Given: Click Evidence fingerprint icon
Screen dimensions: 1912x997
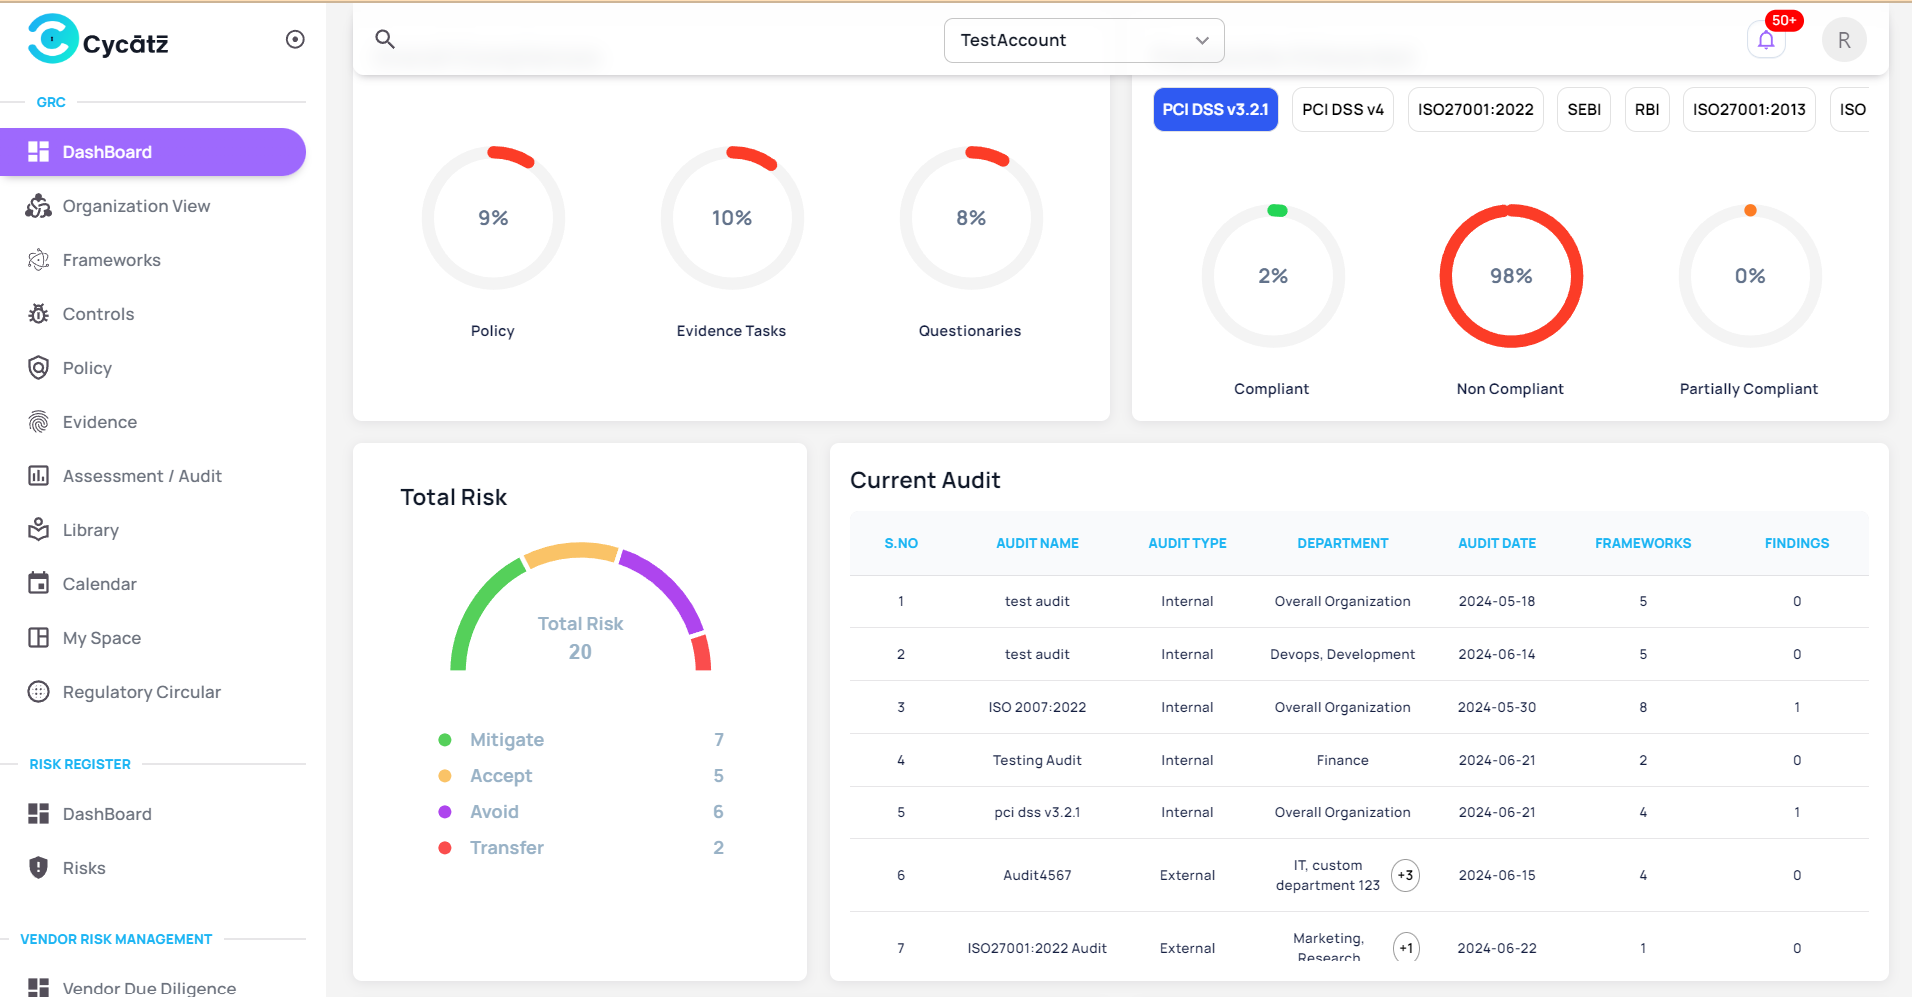Looking at the screenshot, I should click(38, 422).
